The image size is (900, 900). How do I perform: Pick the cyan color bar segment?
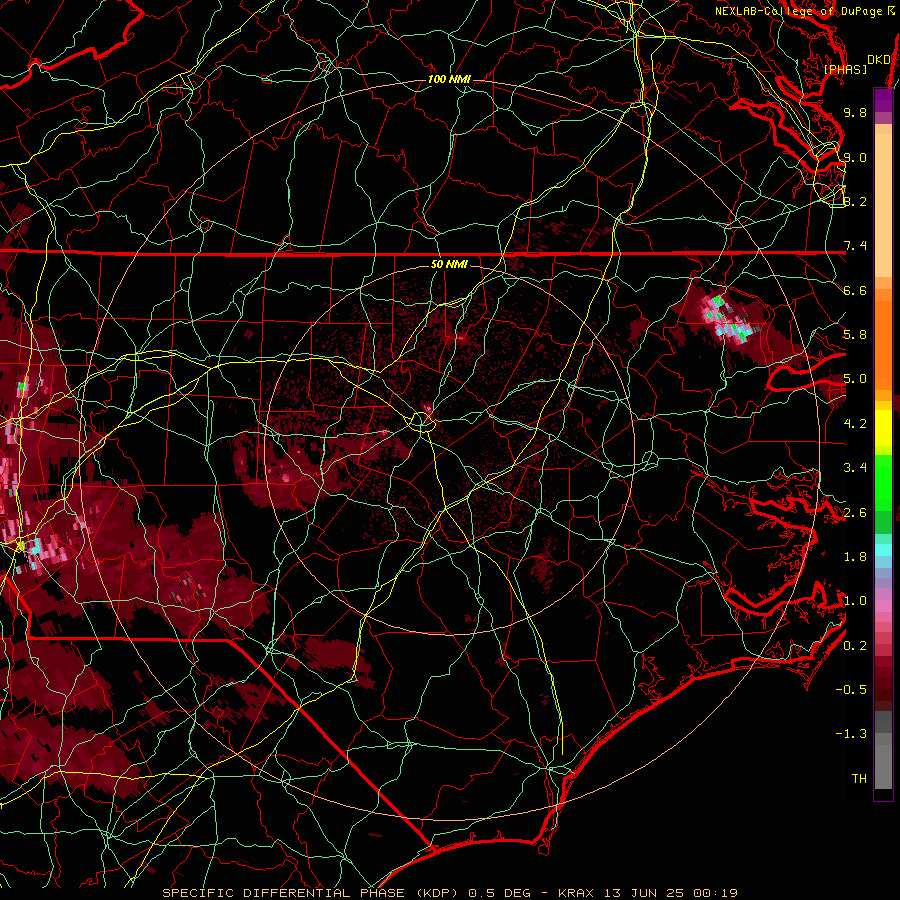(x=883, y=551)
